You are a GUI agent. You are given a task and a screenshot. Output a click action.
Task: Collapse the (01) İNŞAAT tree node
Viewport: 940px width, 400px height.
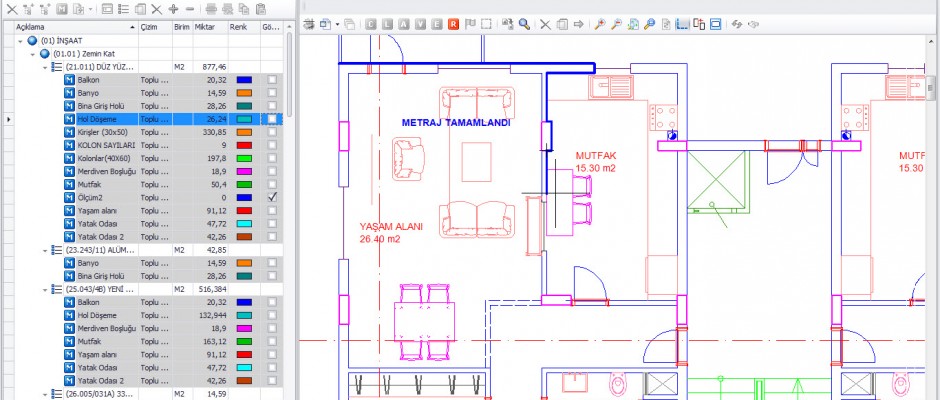coord(21,41)
